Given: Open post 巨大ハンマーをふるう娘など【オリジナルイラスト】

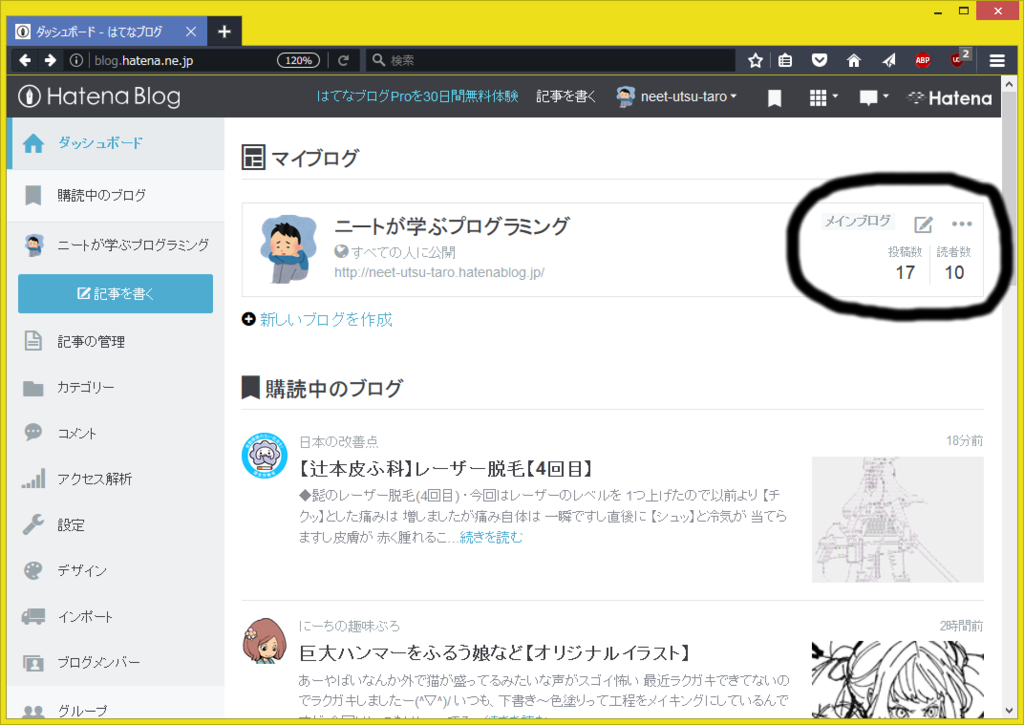Looking at the screenshot, I should 495,653.
